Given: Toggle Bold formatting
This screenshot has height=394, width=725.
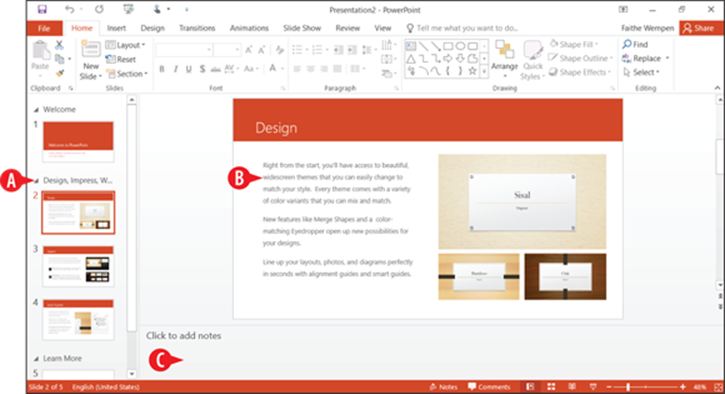Looking at the screenshot, I should click(162, 69).
